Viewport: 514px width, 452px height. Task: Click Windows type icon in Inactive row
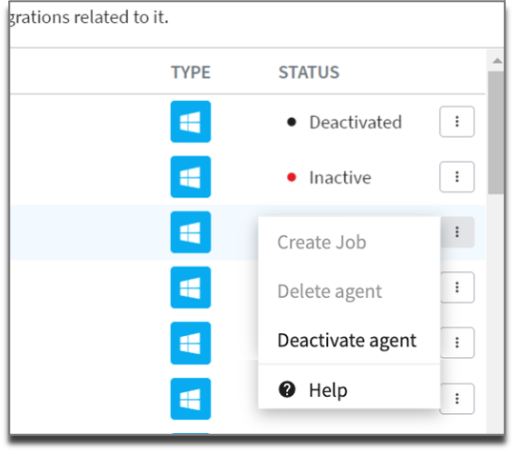[191, 177]
